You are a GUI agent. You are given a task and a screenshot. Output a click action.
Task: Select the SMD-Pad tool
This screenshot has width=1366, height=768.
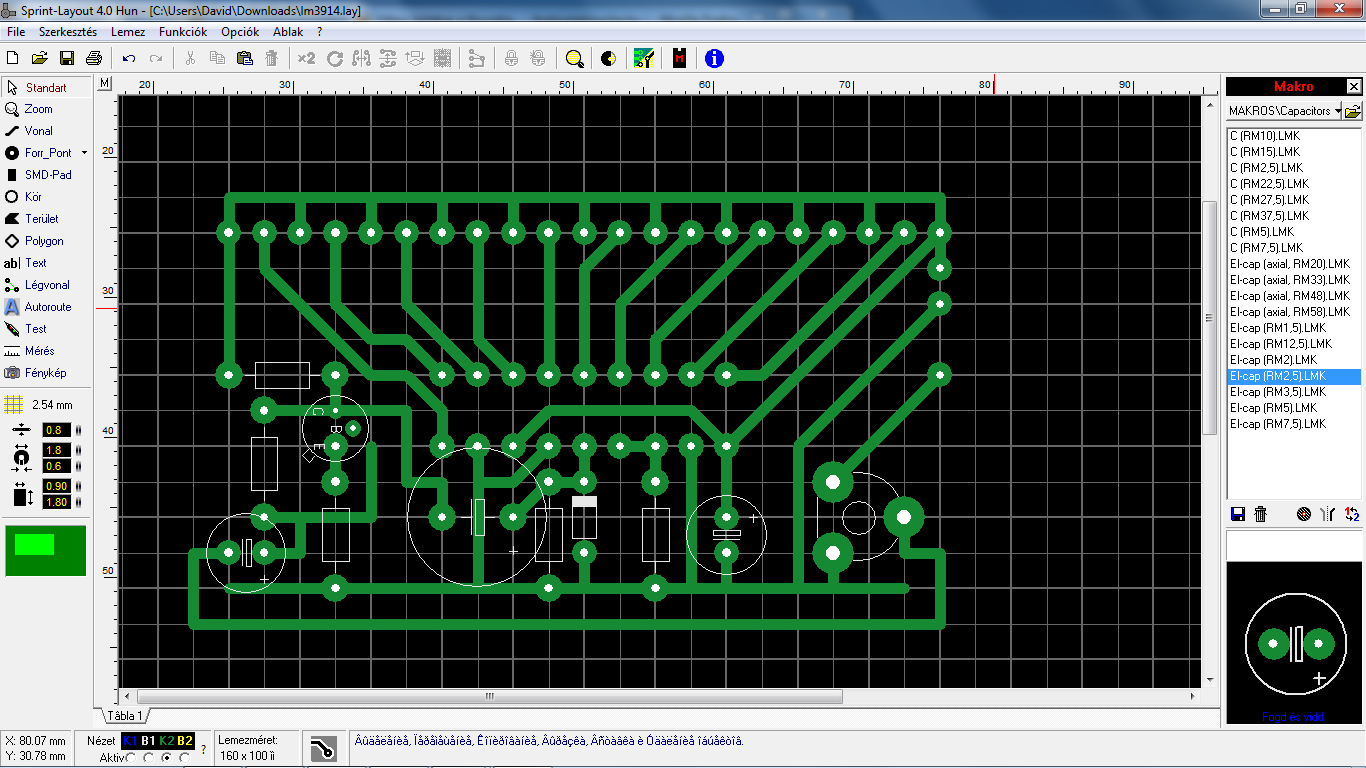[x=46, y=175]
